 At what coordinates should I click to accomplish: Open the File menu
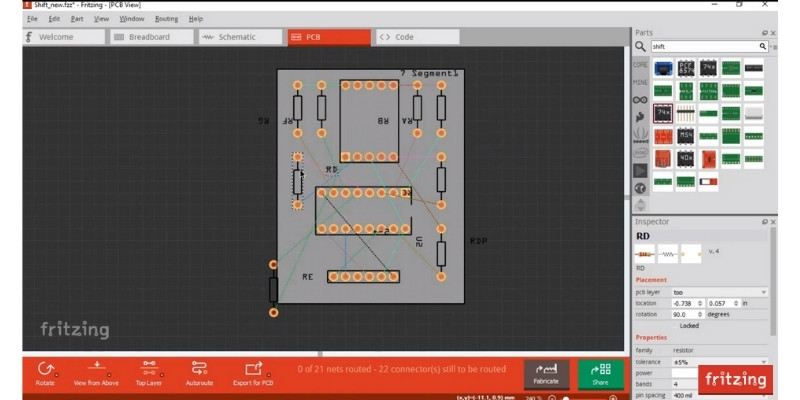(32, 19)
